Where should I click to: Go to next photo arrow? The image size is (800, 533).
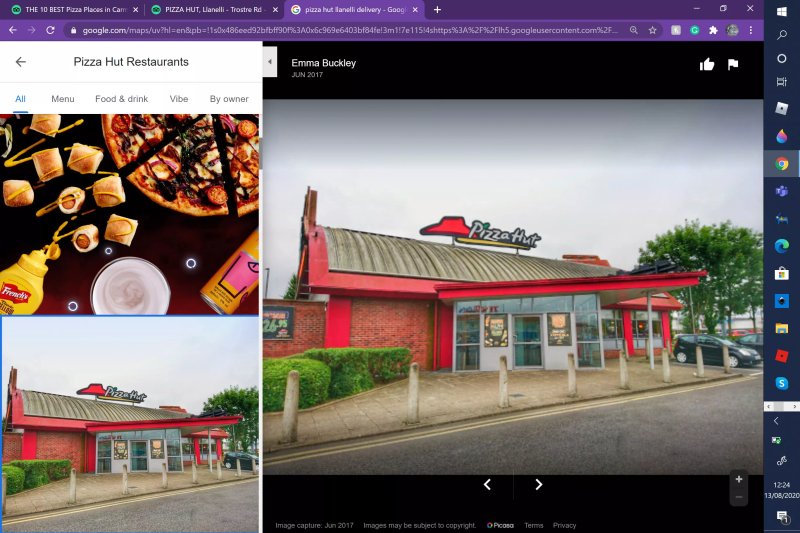(539, 485)
